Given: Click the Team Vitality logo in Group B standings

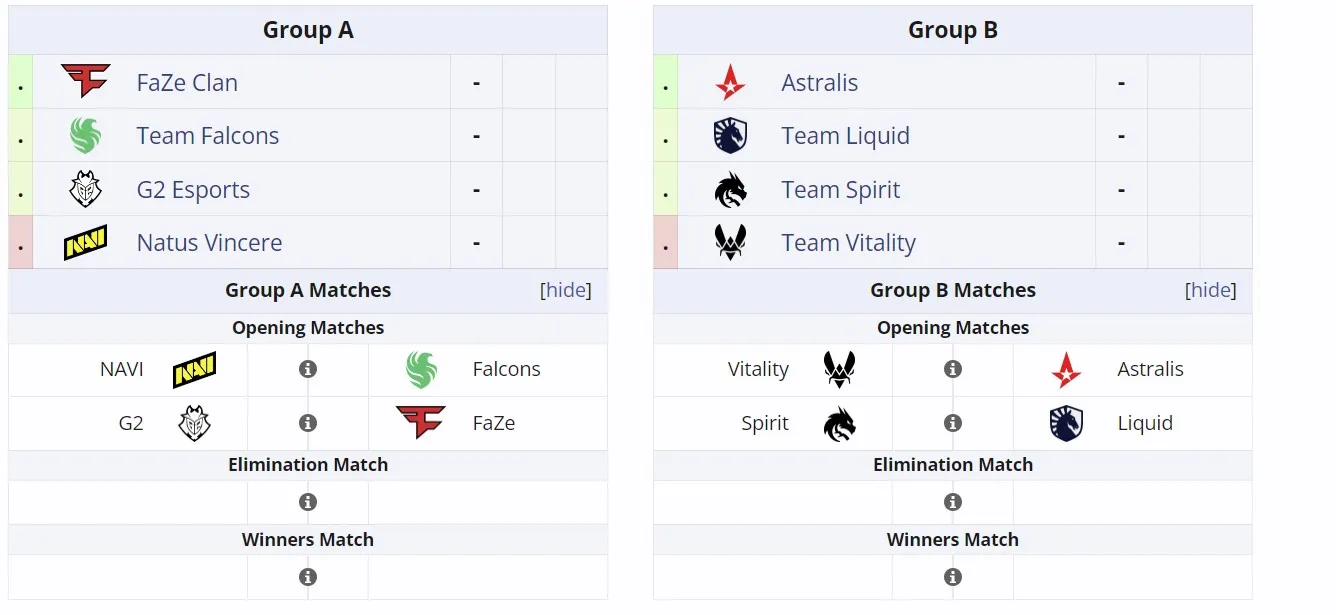Looking at the screenshot, I should (x=731, y=243).
